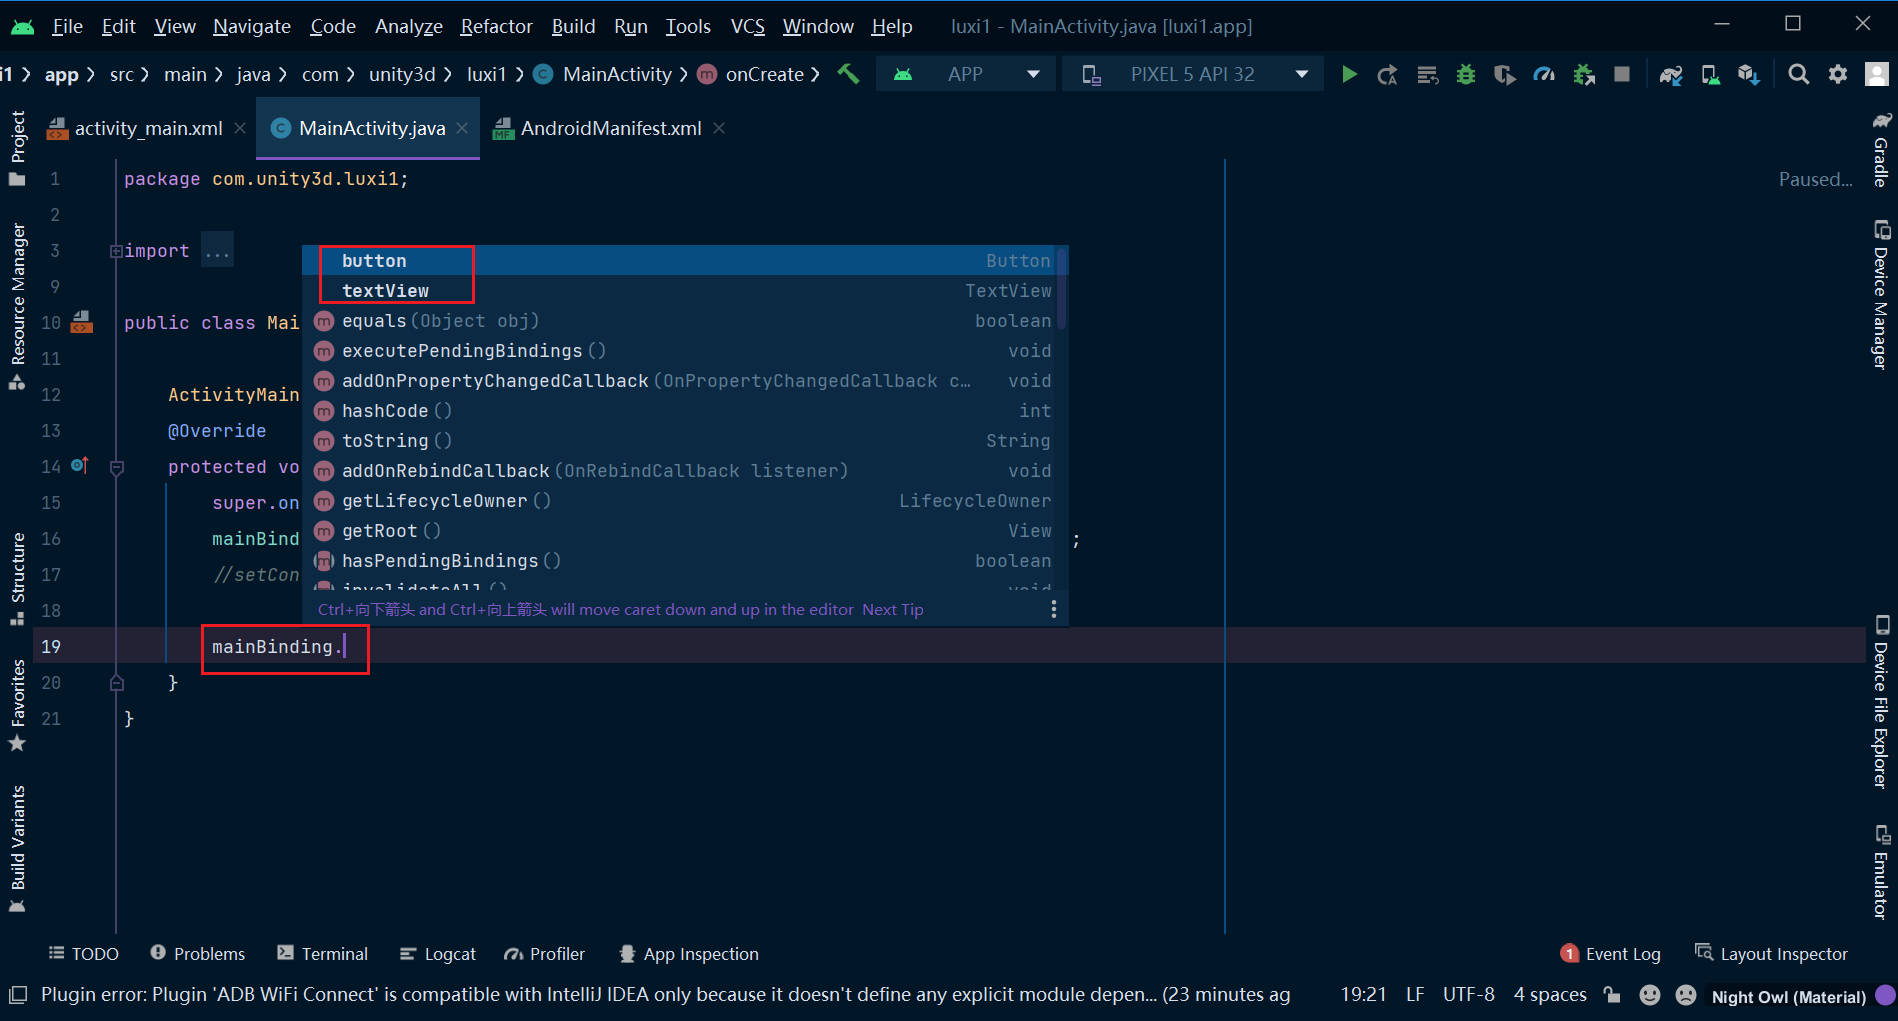Click the Make Project hammer icon
Image resolution: width=1898 pixels, height=1021 pixels.
click(x=848, y=74)
